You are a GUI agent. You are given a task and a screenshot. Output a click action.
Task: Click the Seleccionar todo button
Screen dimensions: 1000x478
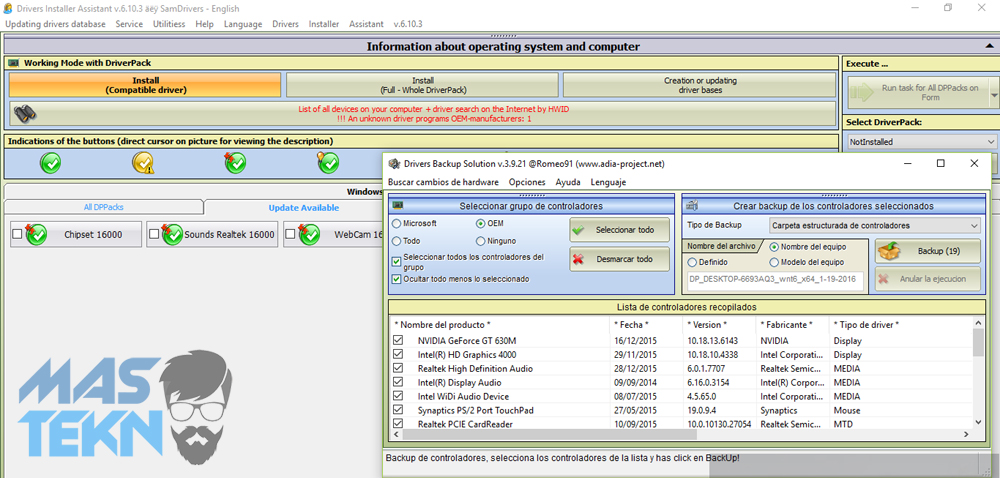[620, 230]
